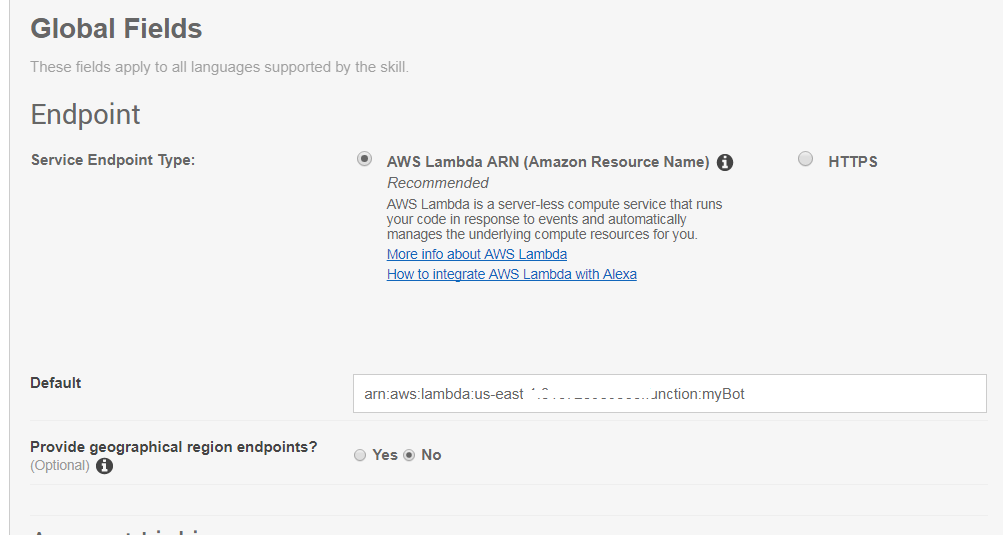Focus the Default ARN input field
Screen dimensions: 1003x535
[670, 394]
